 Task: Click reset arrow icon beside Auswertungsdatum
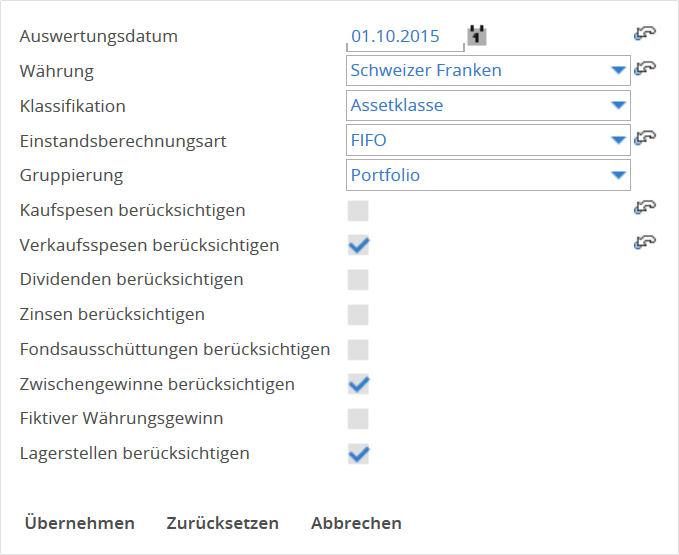pos(644,34)
